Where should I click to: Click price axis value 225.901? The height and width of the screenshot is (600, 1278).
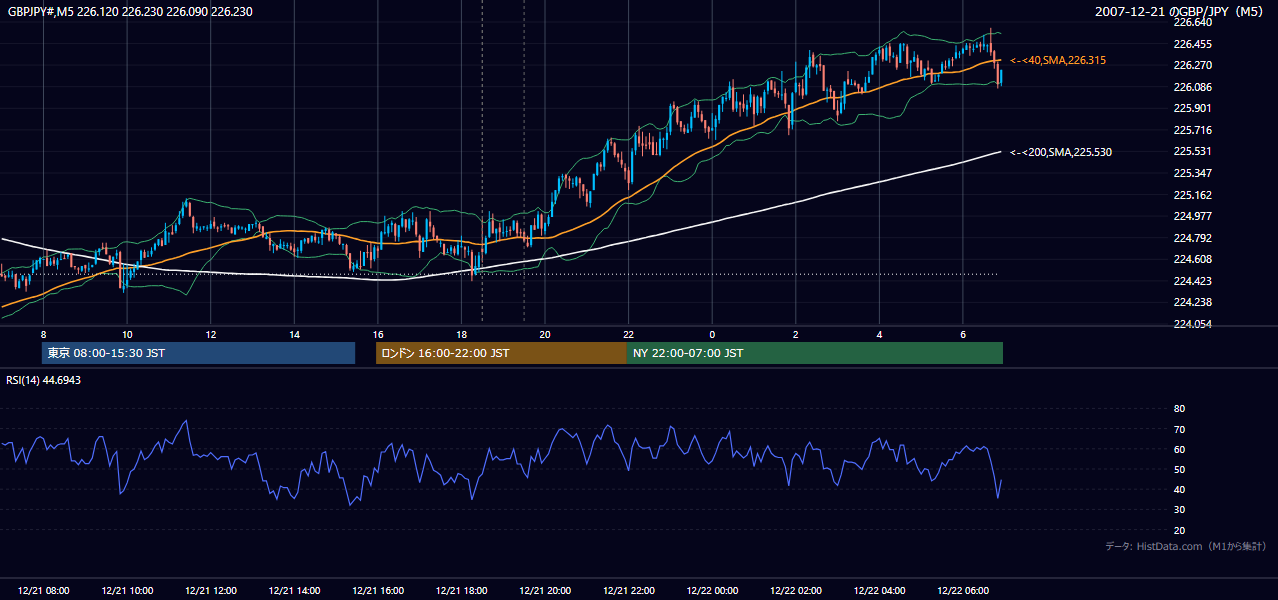[x=1192, y=108]
